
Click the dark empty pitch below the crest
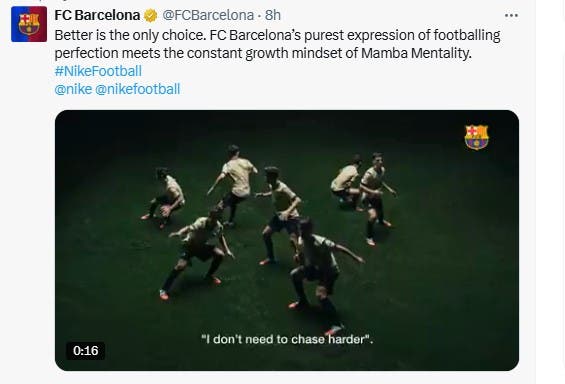click(x=468, y=234)
